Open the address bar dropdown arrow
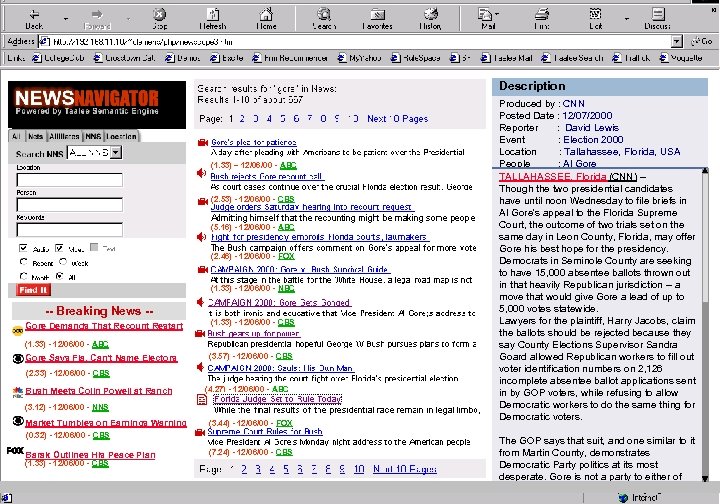This screenshot has width=720, height=504. [676, 42]
